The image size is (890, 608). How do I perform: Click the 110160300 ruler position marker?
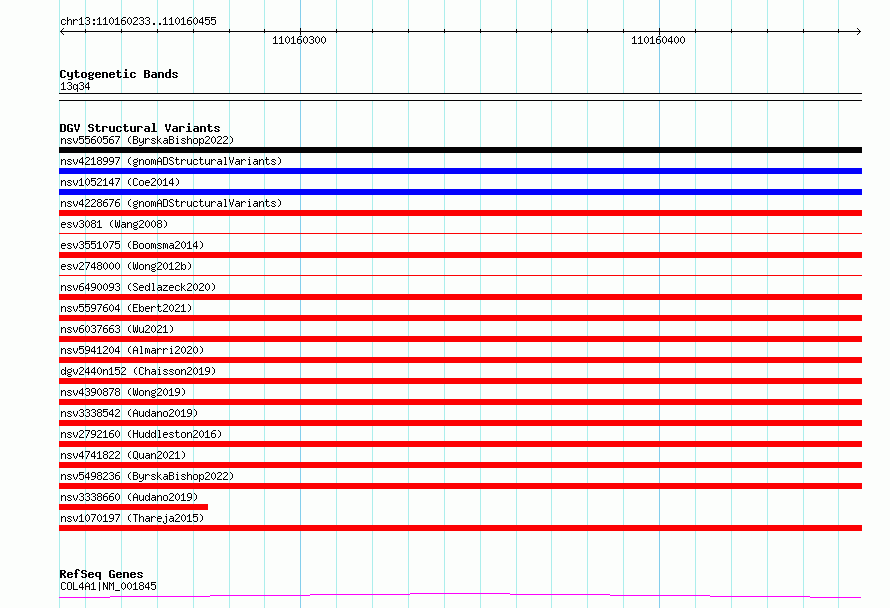[x=299, y=40]
